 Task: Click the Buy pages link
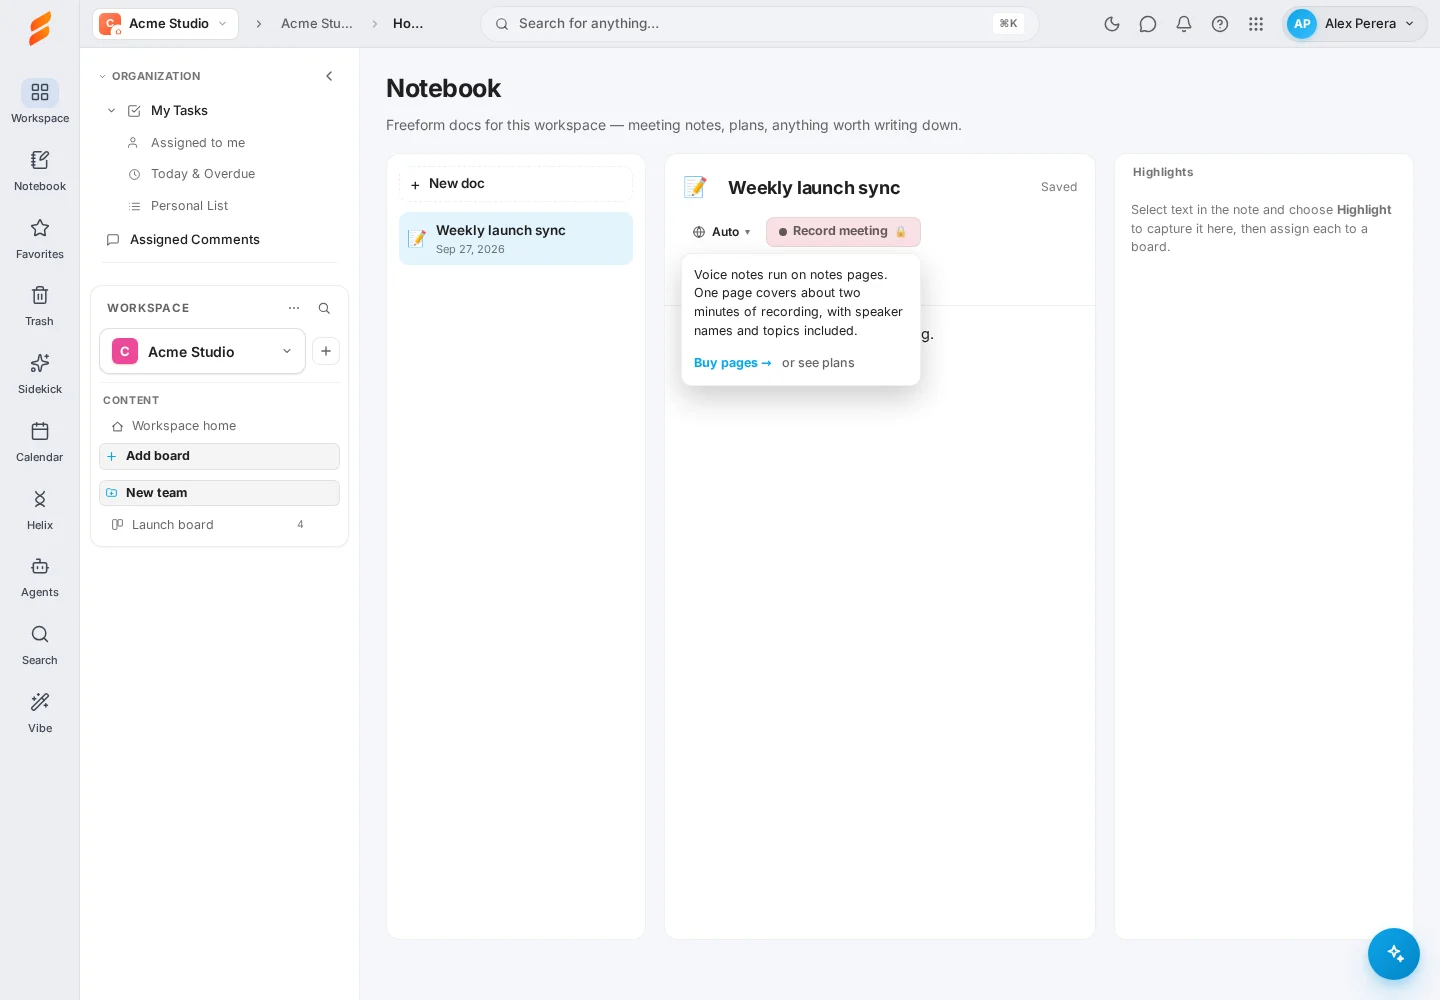[x=733, y=363]
